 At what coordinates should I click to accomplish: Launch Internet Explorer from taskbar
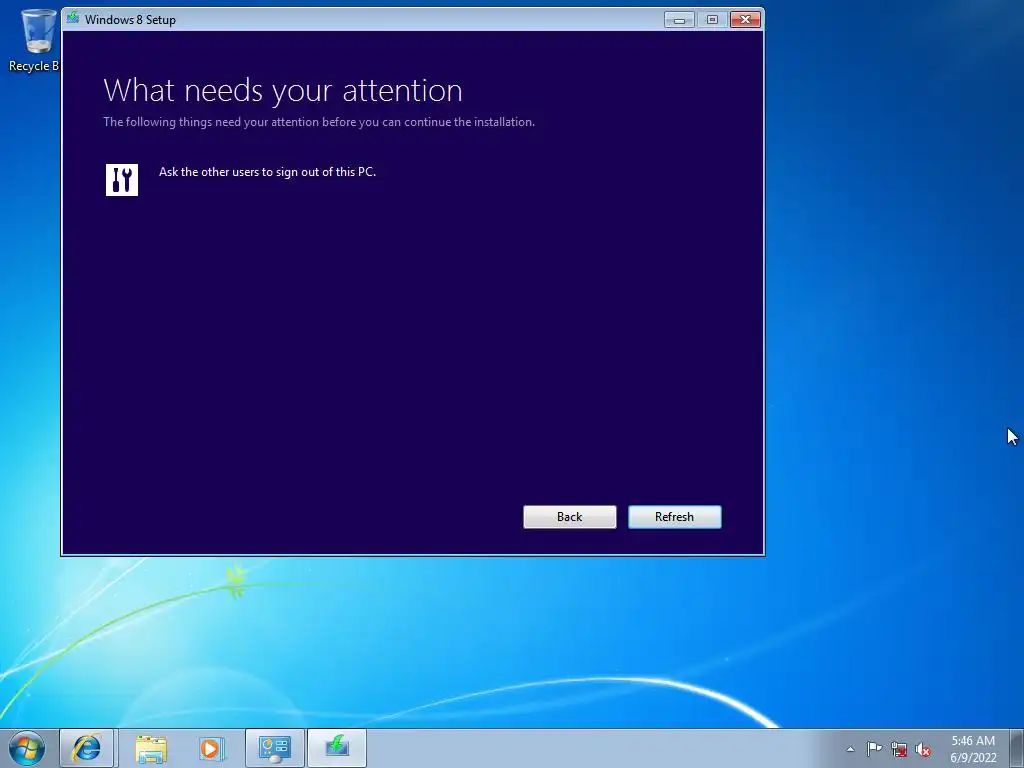click(x=88, y=748)
